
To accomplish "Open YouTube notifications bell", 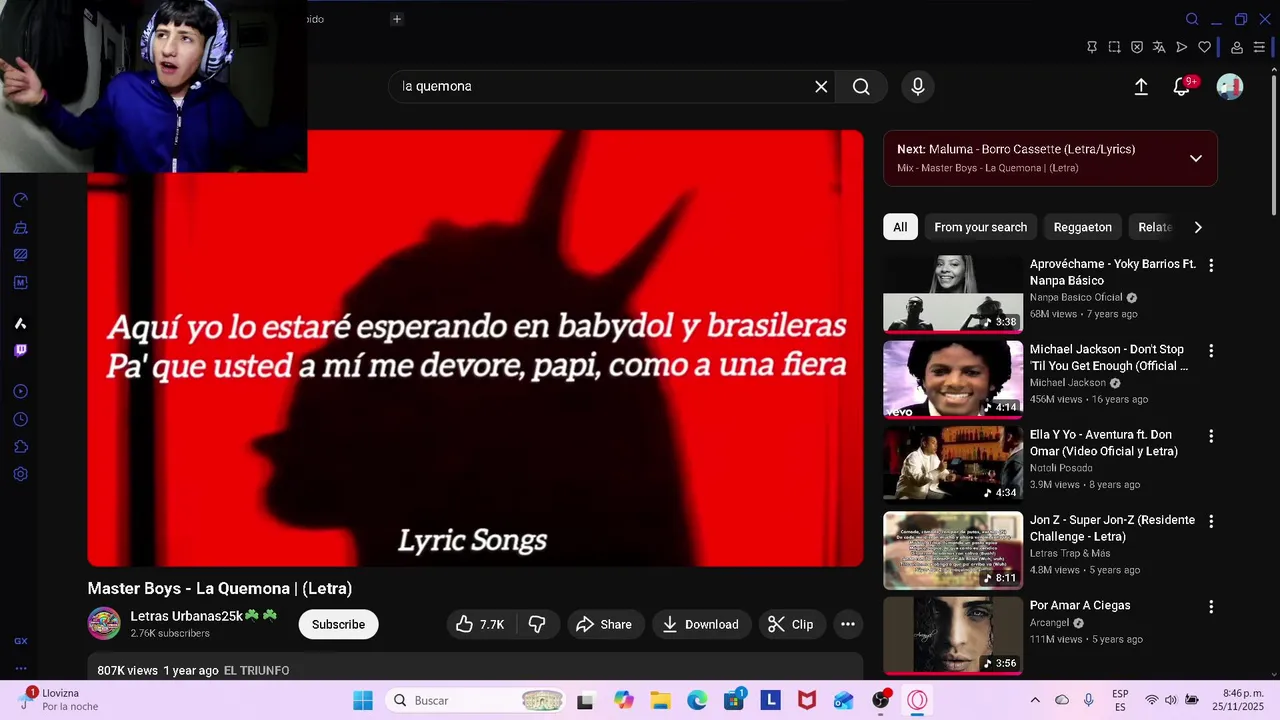I will pos(1182,87).
